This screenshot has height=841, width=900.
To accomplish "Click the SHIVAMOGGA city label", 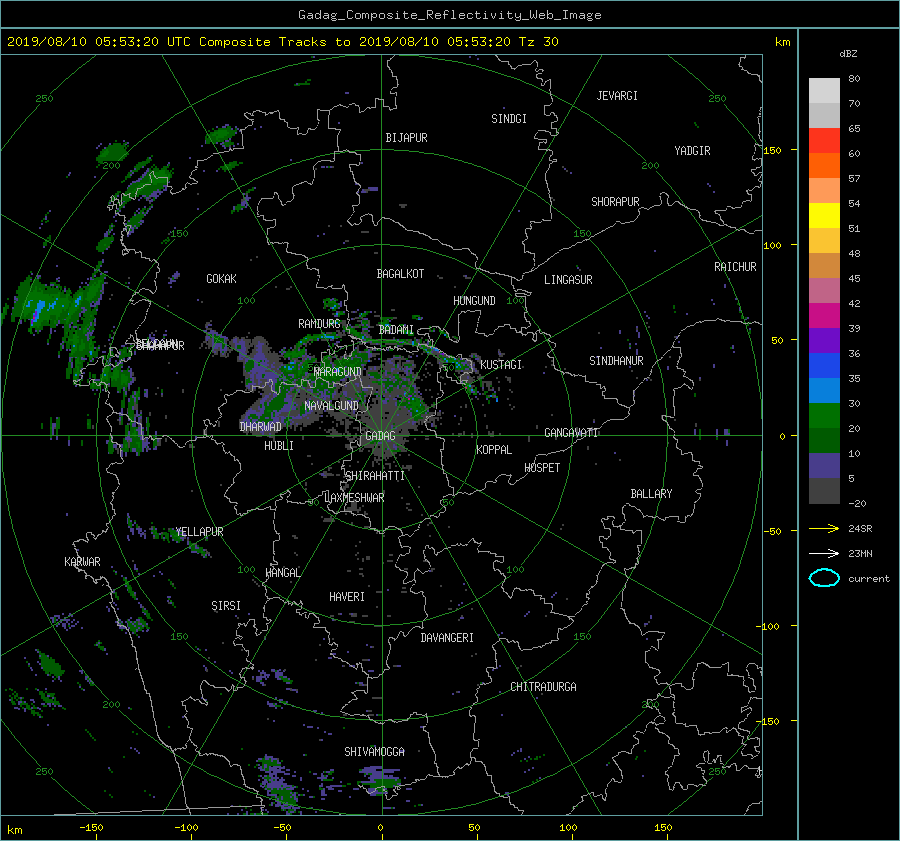I will 374,751.
